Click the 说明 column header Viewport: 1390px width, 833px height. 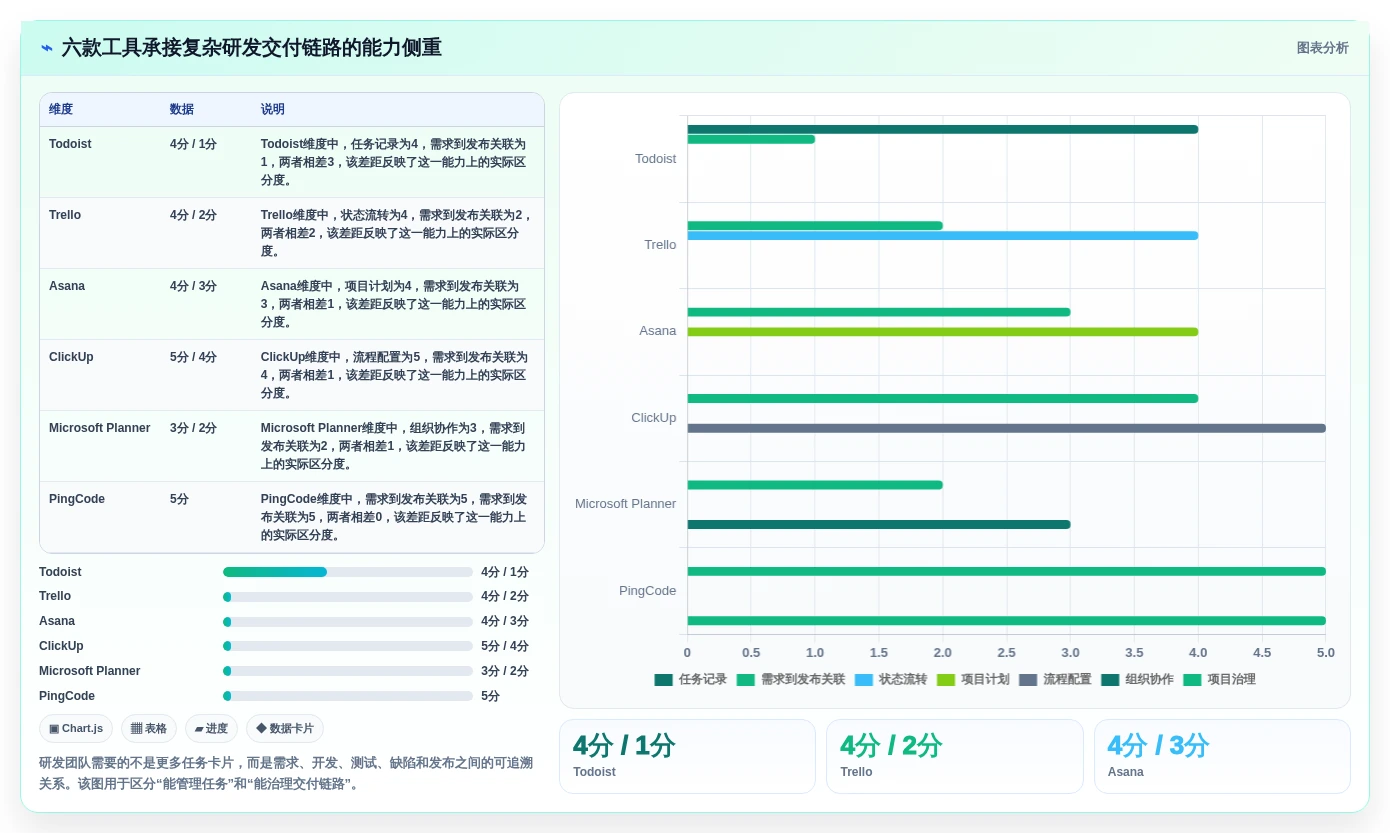click(273, 109)
